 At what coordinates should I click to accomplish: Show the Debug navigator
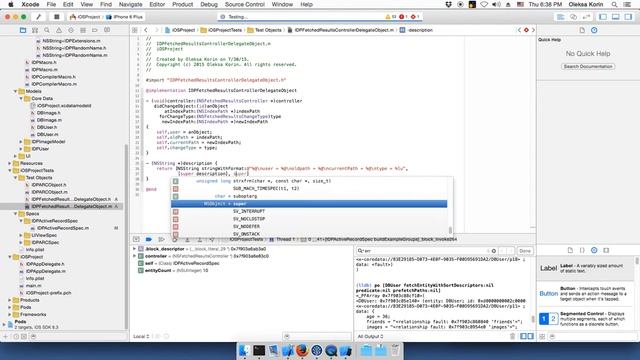point(83,30)
